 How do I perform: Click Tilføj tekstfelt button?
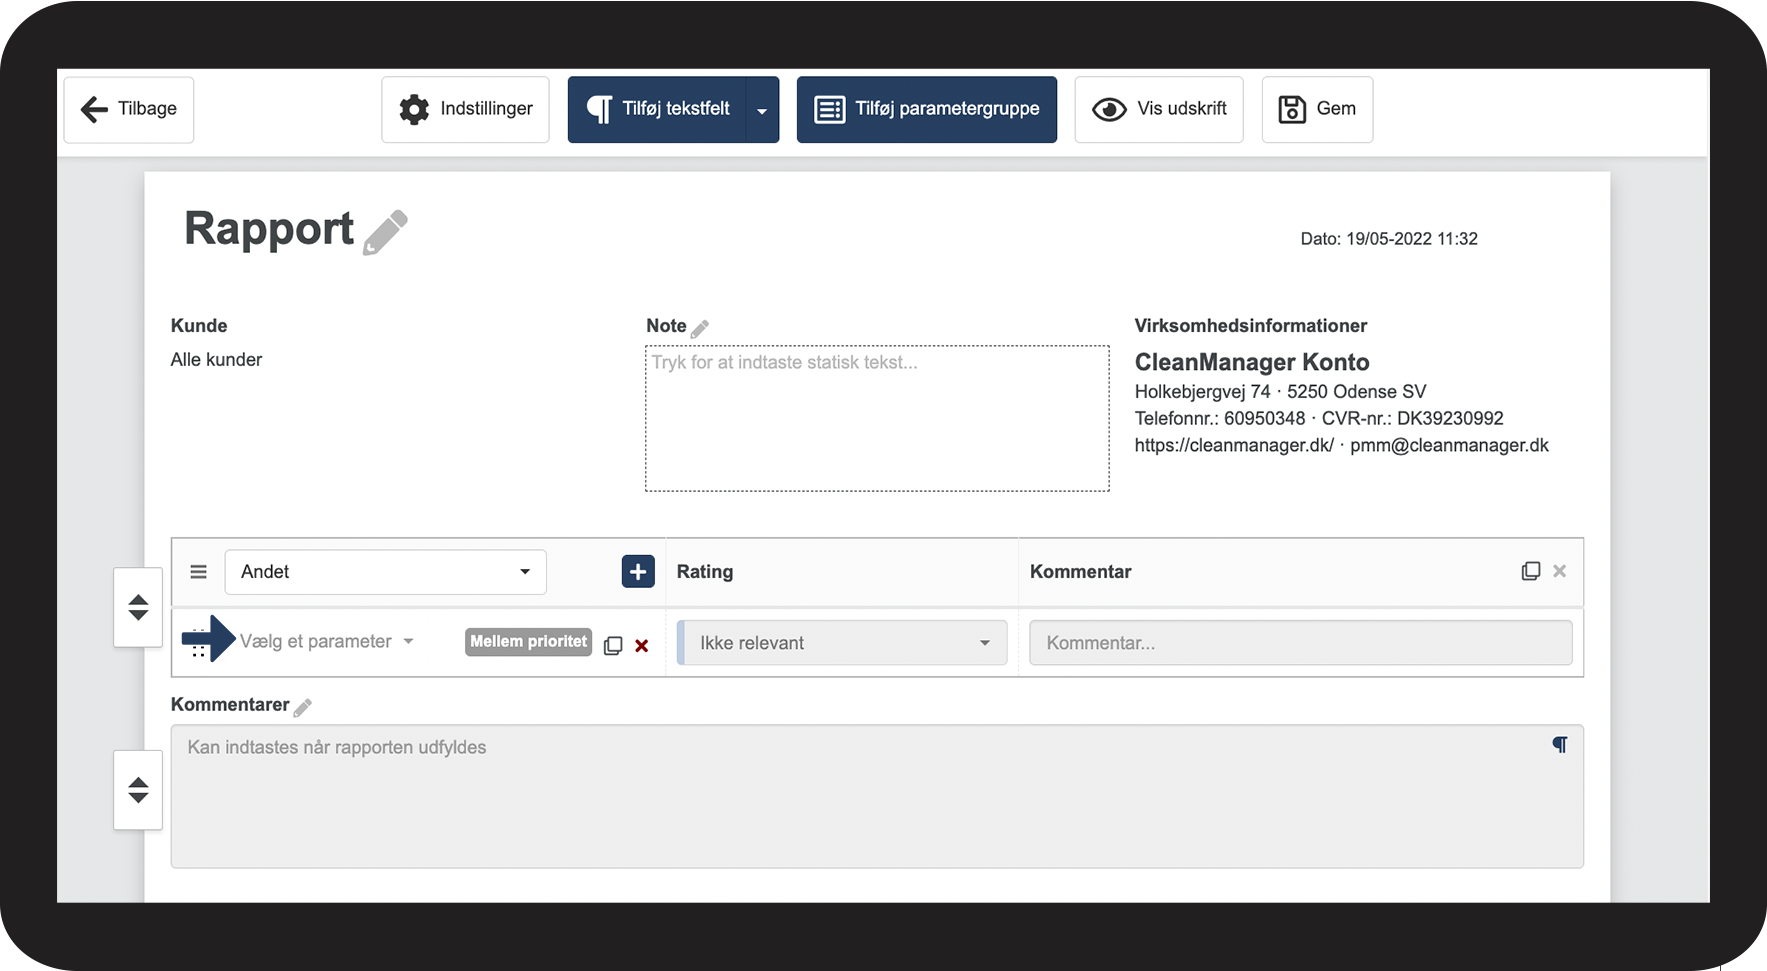click(x=657, y=109)
